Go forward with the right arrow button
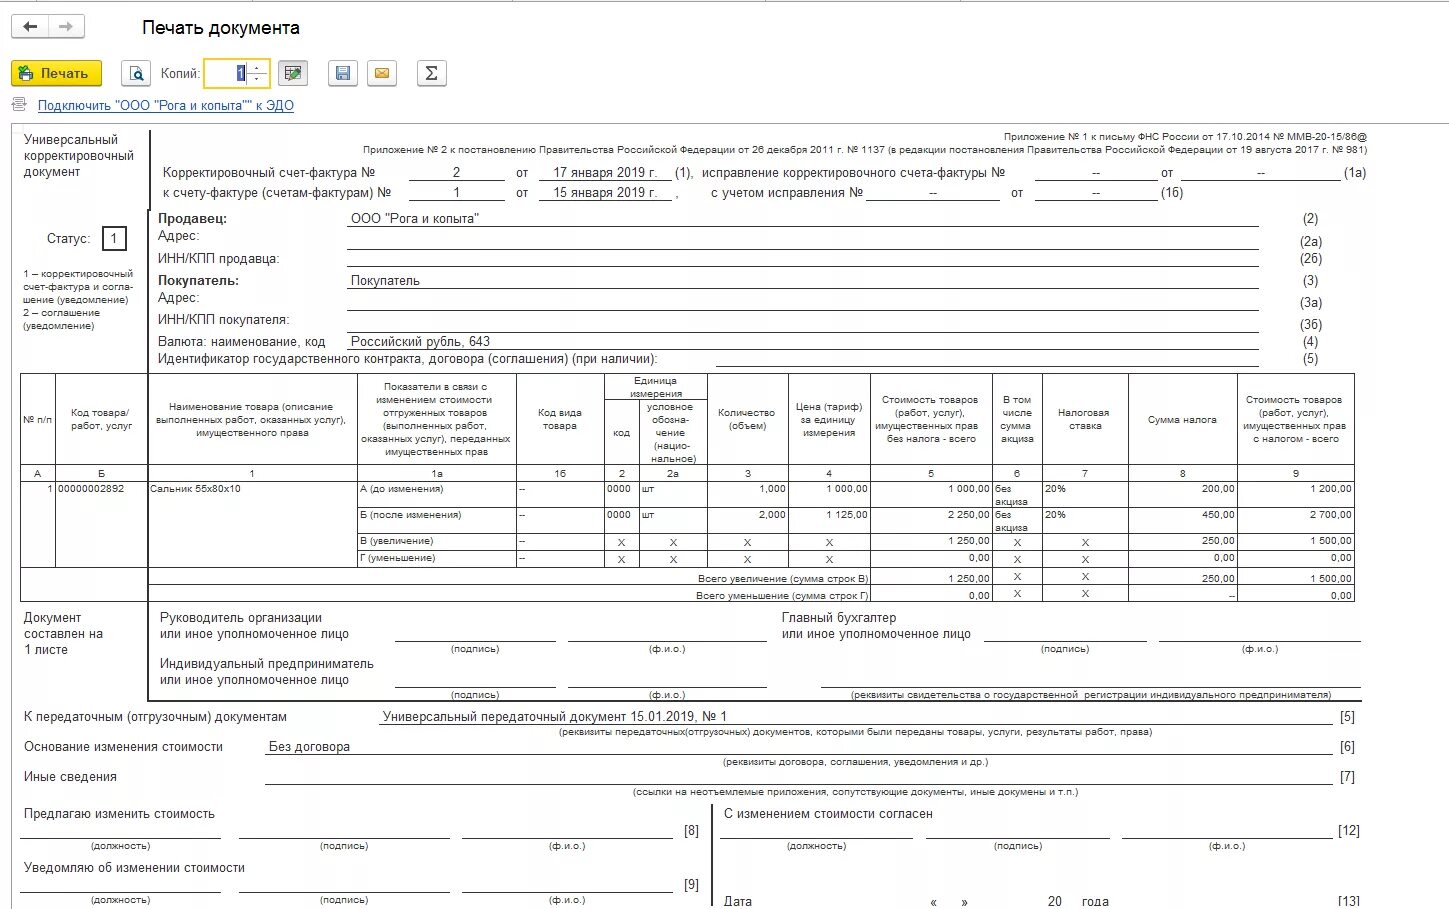Screen dimensions: 1449x909 click(x=66, y=27)
